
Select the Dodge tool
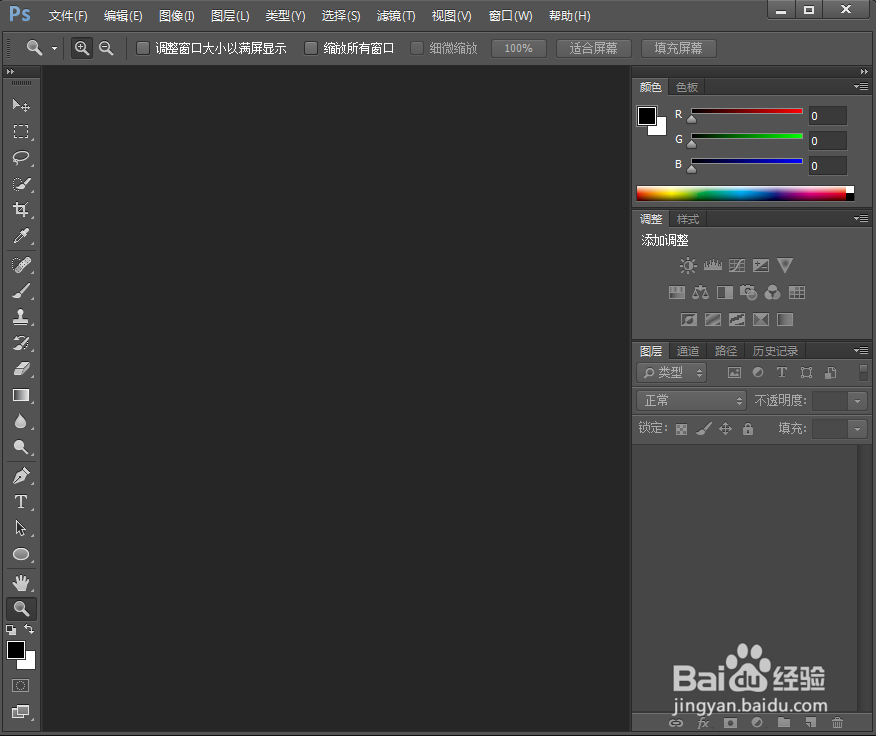coord(21,447)
